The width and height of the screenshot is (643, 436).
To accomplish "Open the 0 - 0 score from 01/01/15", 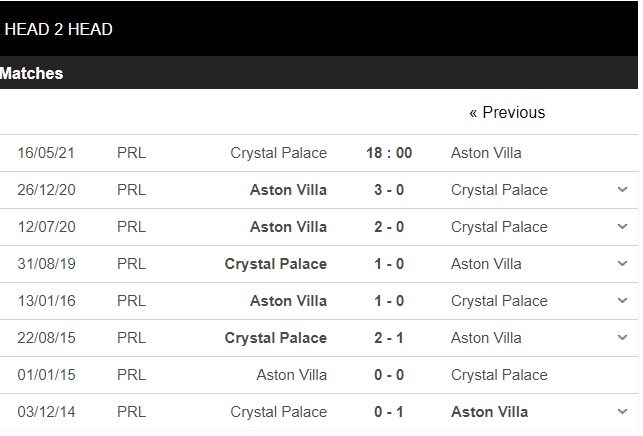I will (x=389, y=375).
